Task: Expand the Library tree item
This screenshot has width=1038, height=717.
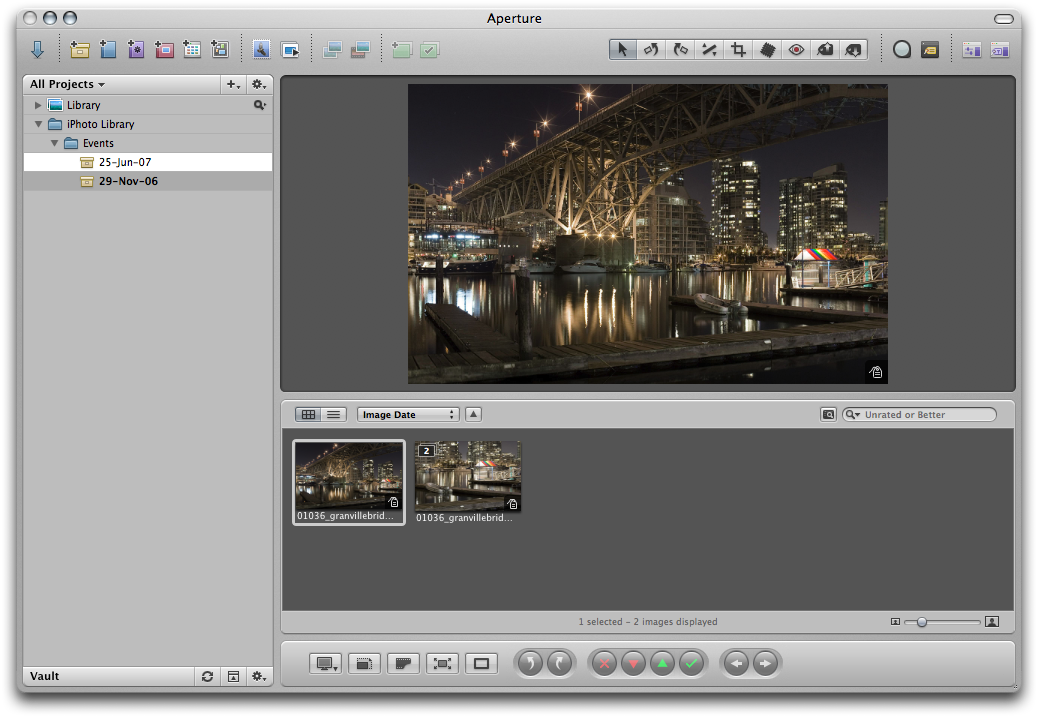Action: (39, 105)
